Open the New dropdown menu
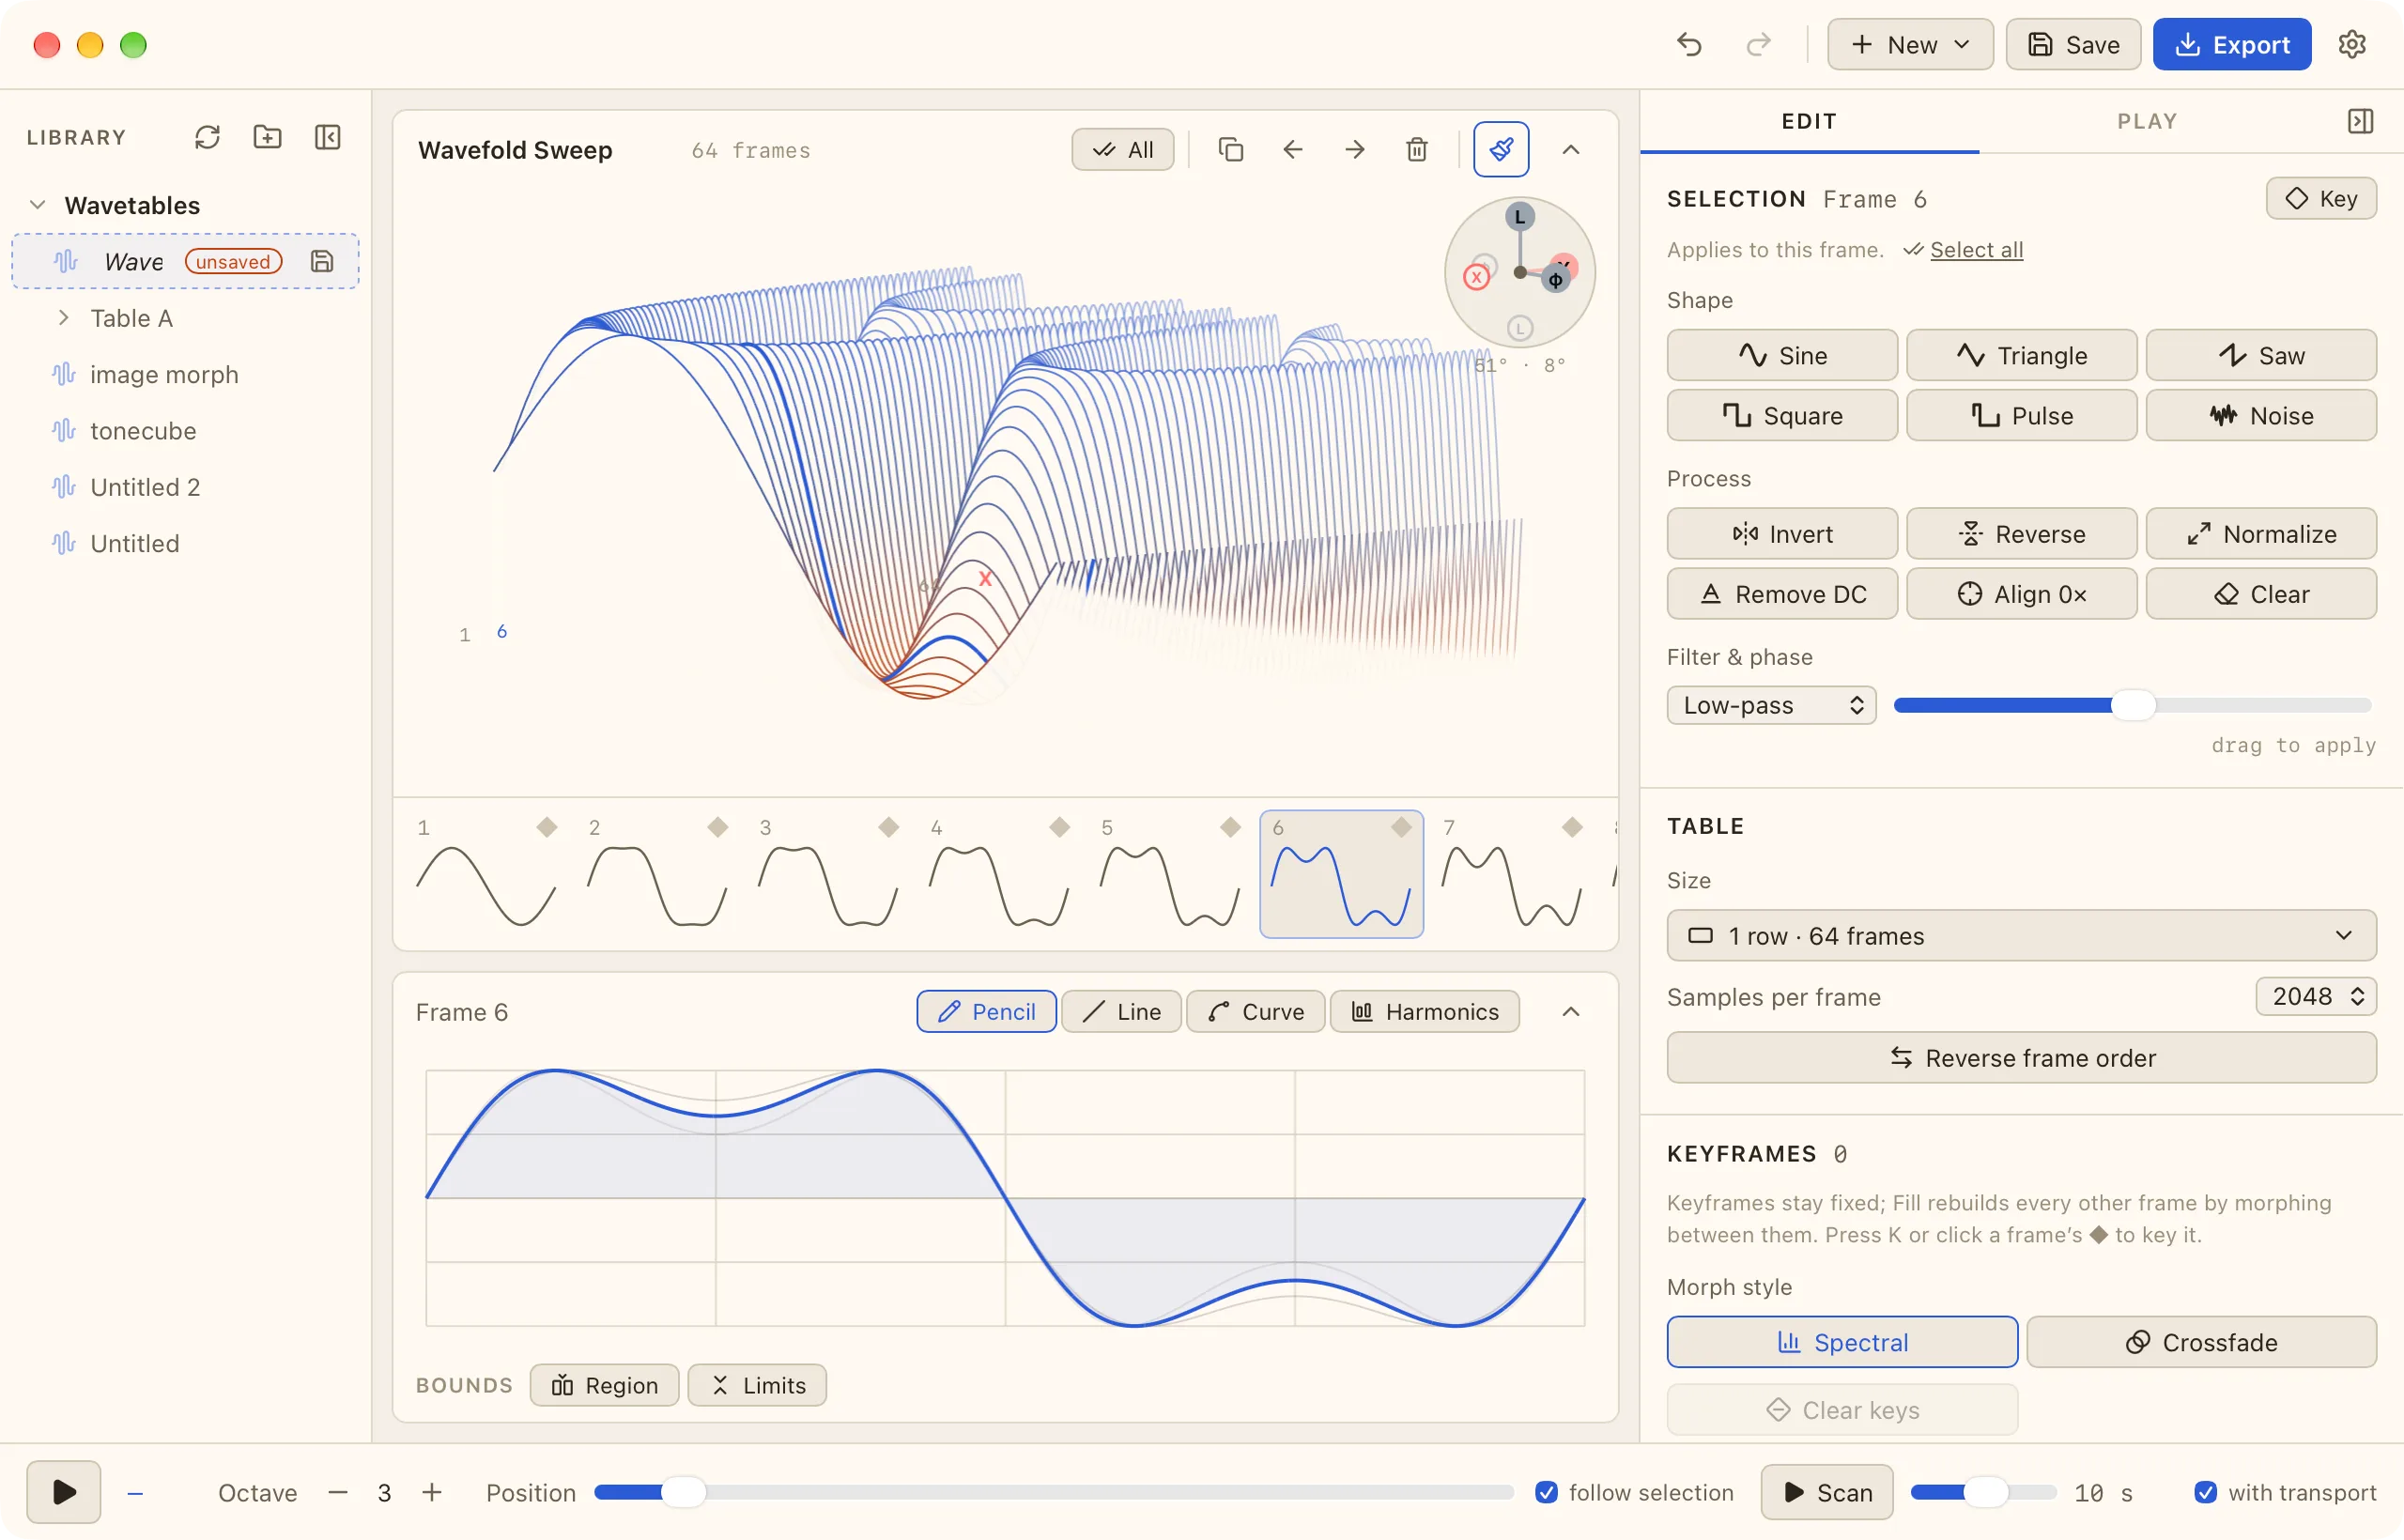The width and height of the screenshot is (2404, 1540). [1910, 45]
